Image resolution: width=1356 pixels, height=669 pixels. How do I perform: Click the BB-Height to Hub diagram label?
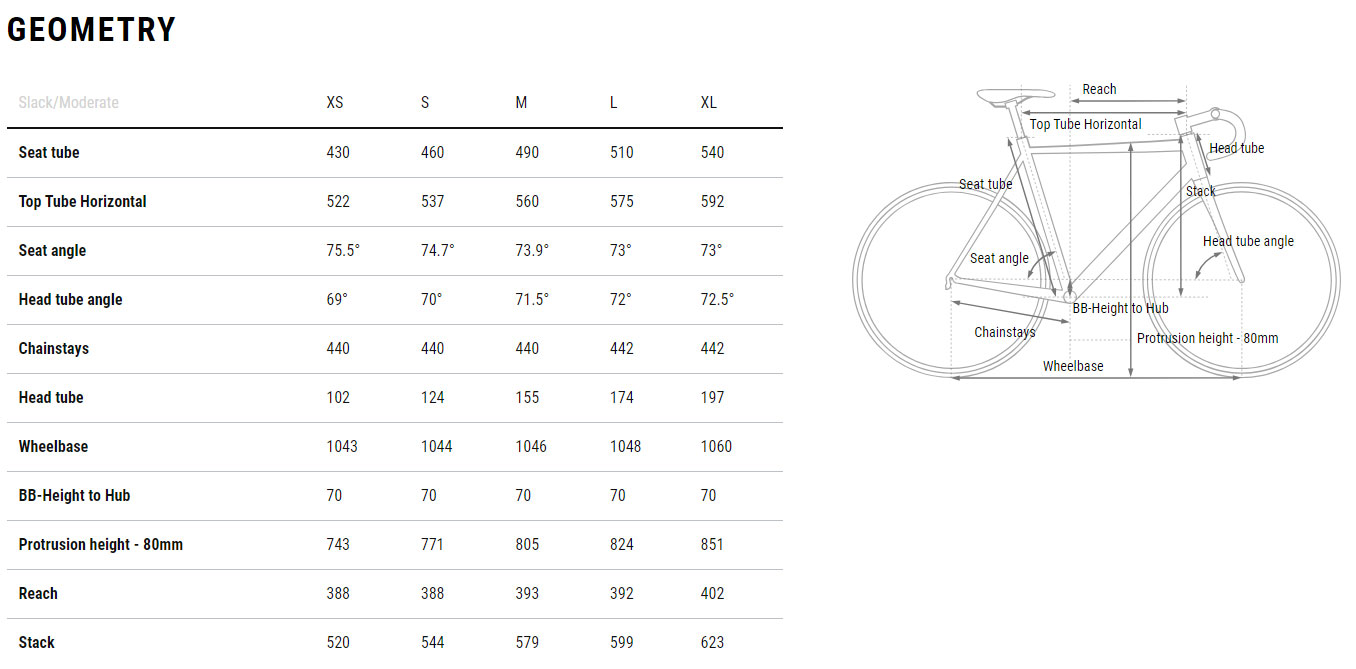[x=1120, y=308]
